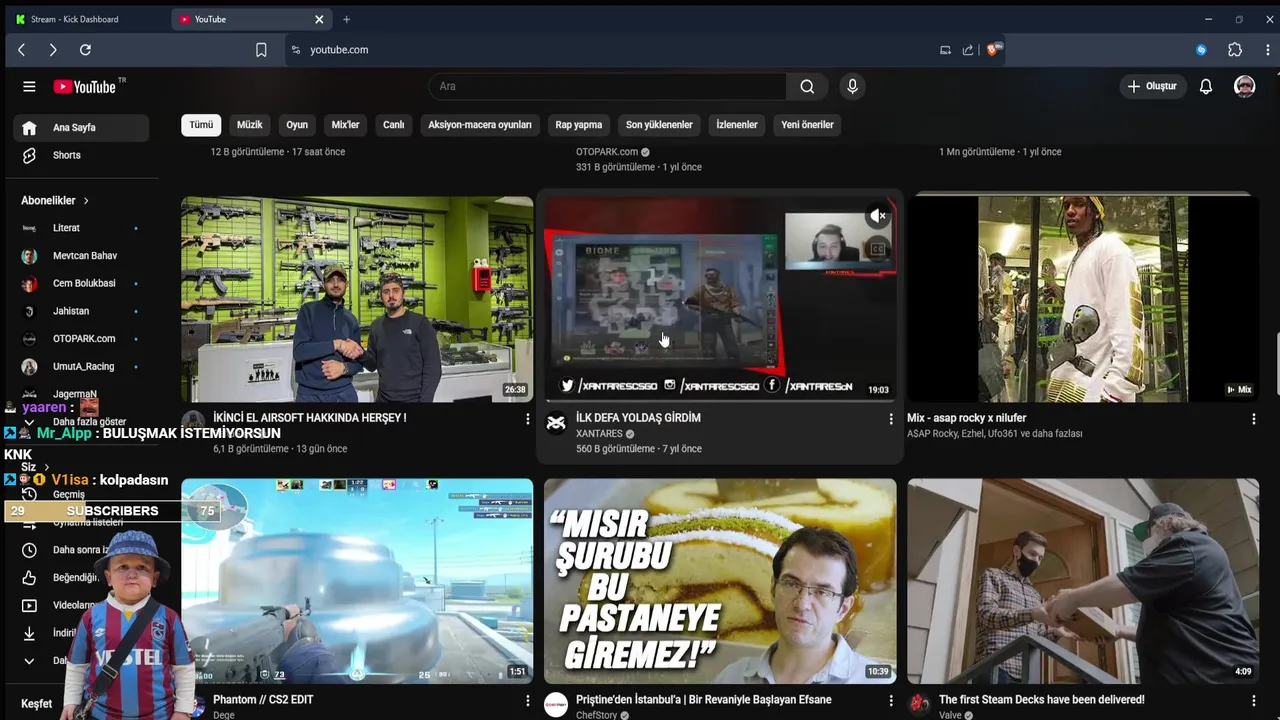Open the Literat subscription channel
Screen dimensions: 1280x720
pyautogui.click(x=81, y=228)
